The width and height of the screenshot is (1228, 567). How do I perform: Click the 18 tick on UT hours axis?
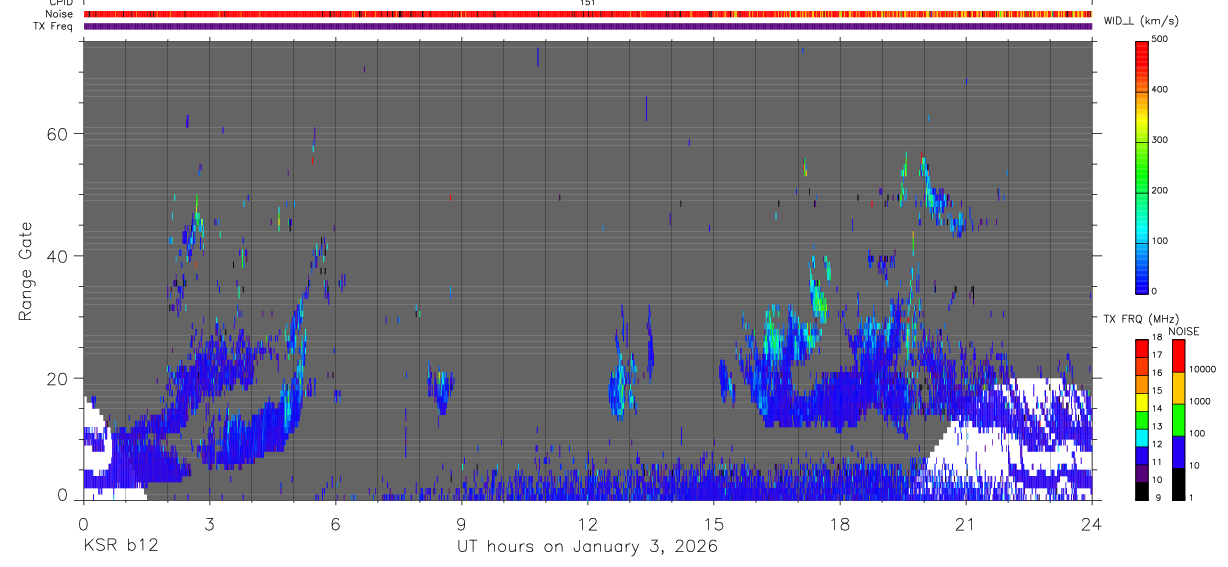(x=839, y=524)
